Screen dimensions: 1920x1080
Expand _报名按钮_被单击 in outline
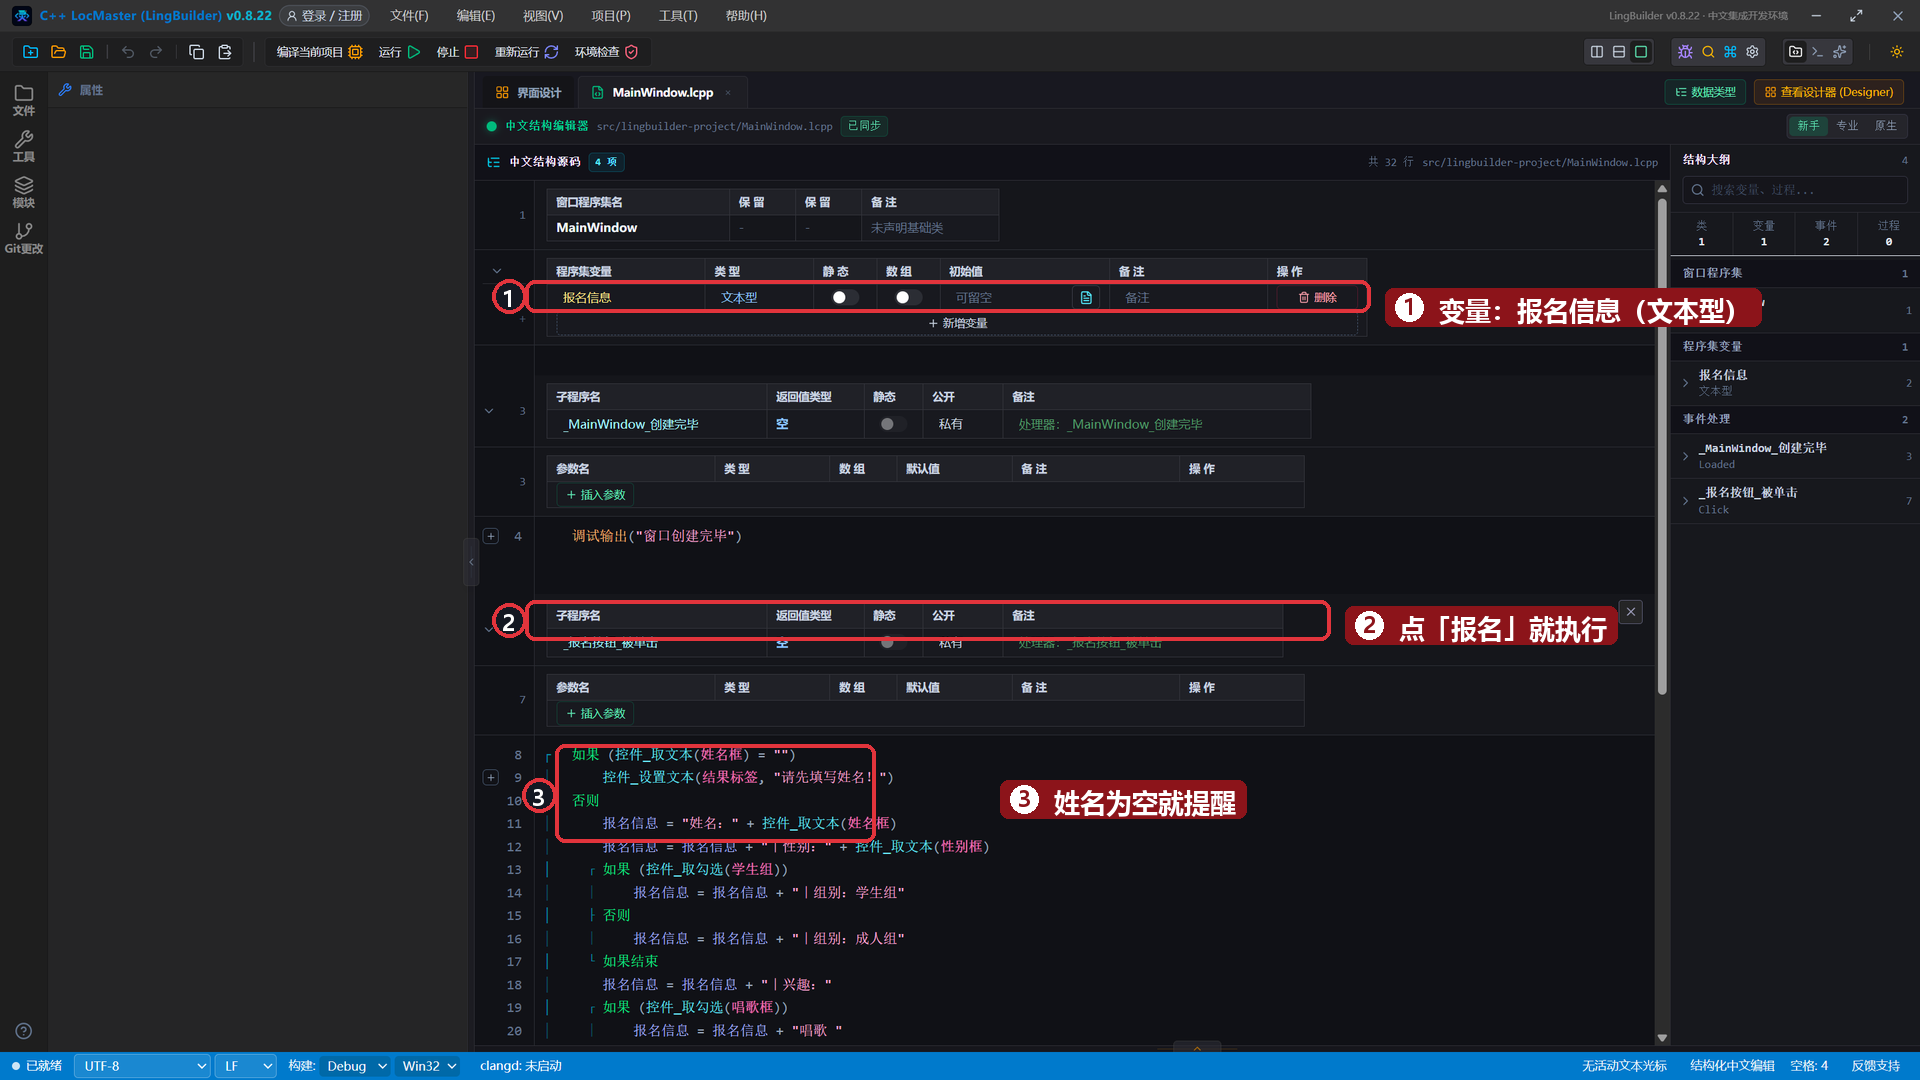point(1685,500)
